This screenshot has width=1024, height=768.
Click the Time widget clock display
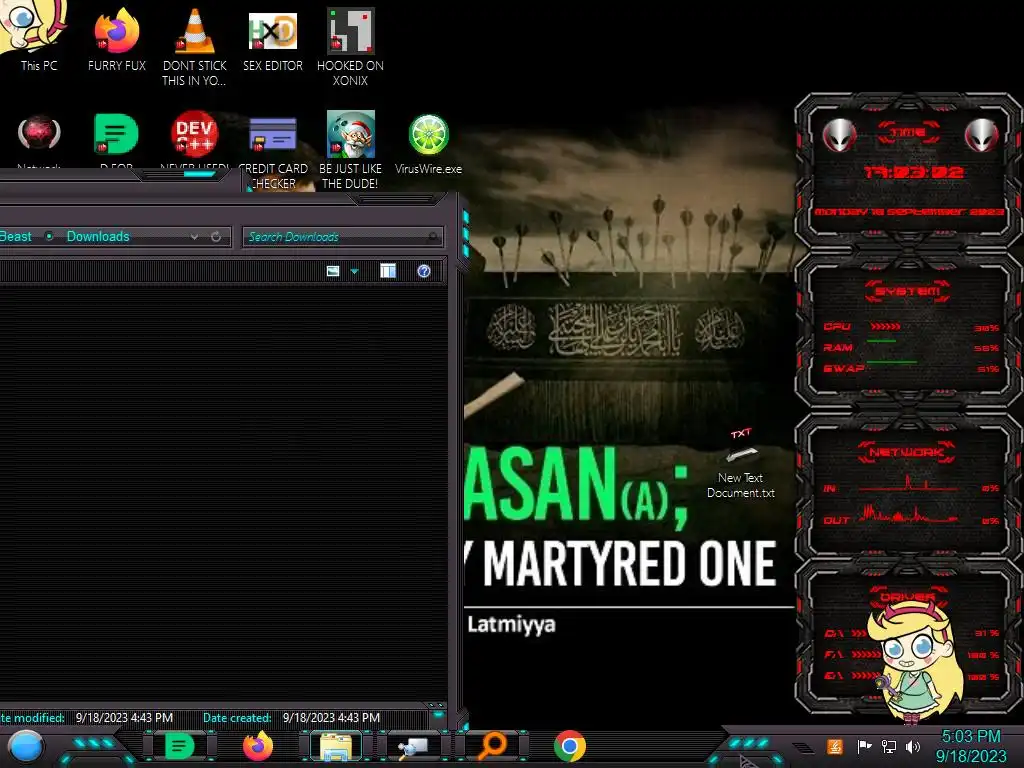[913, 172]
